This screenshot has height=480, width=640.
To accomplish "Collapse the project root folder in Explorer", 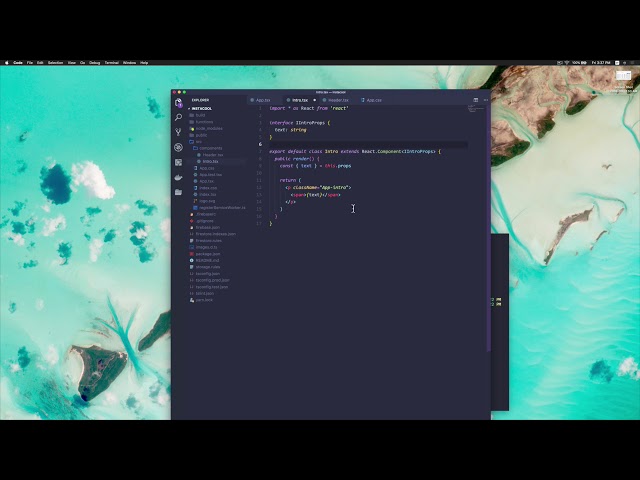I will pos(200,109).
